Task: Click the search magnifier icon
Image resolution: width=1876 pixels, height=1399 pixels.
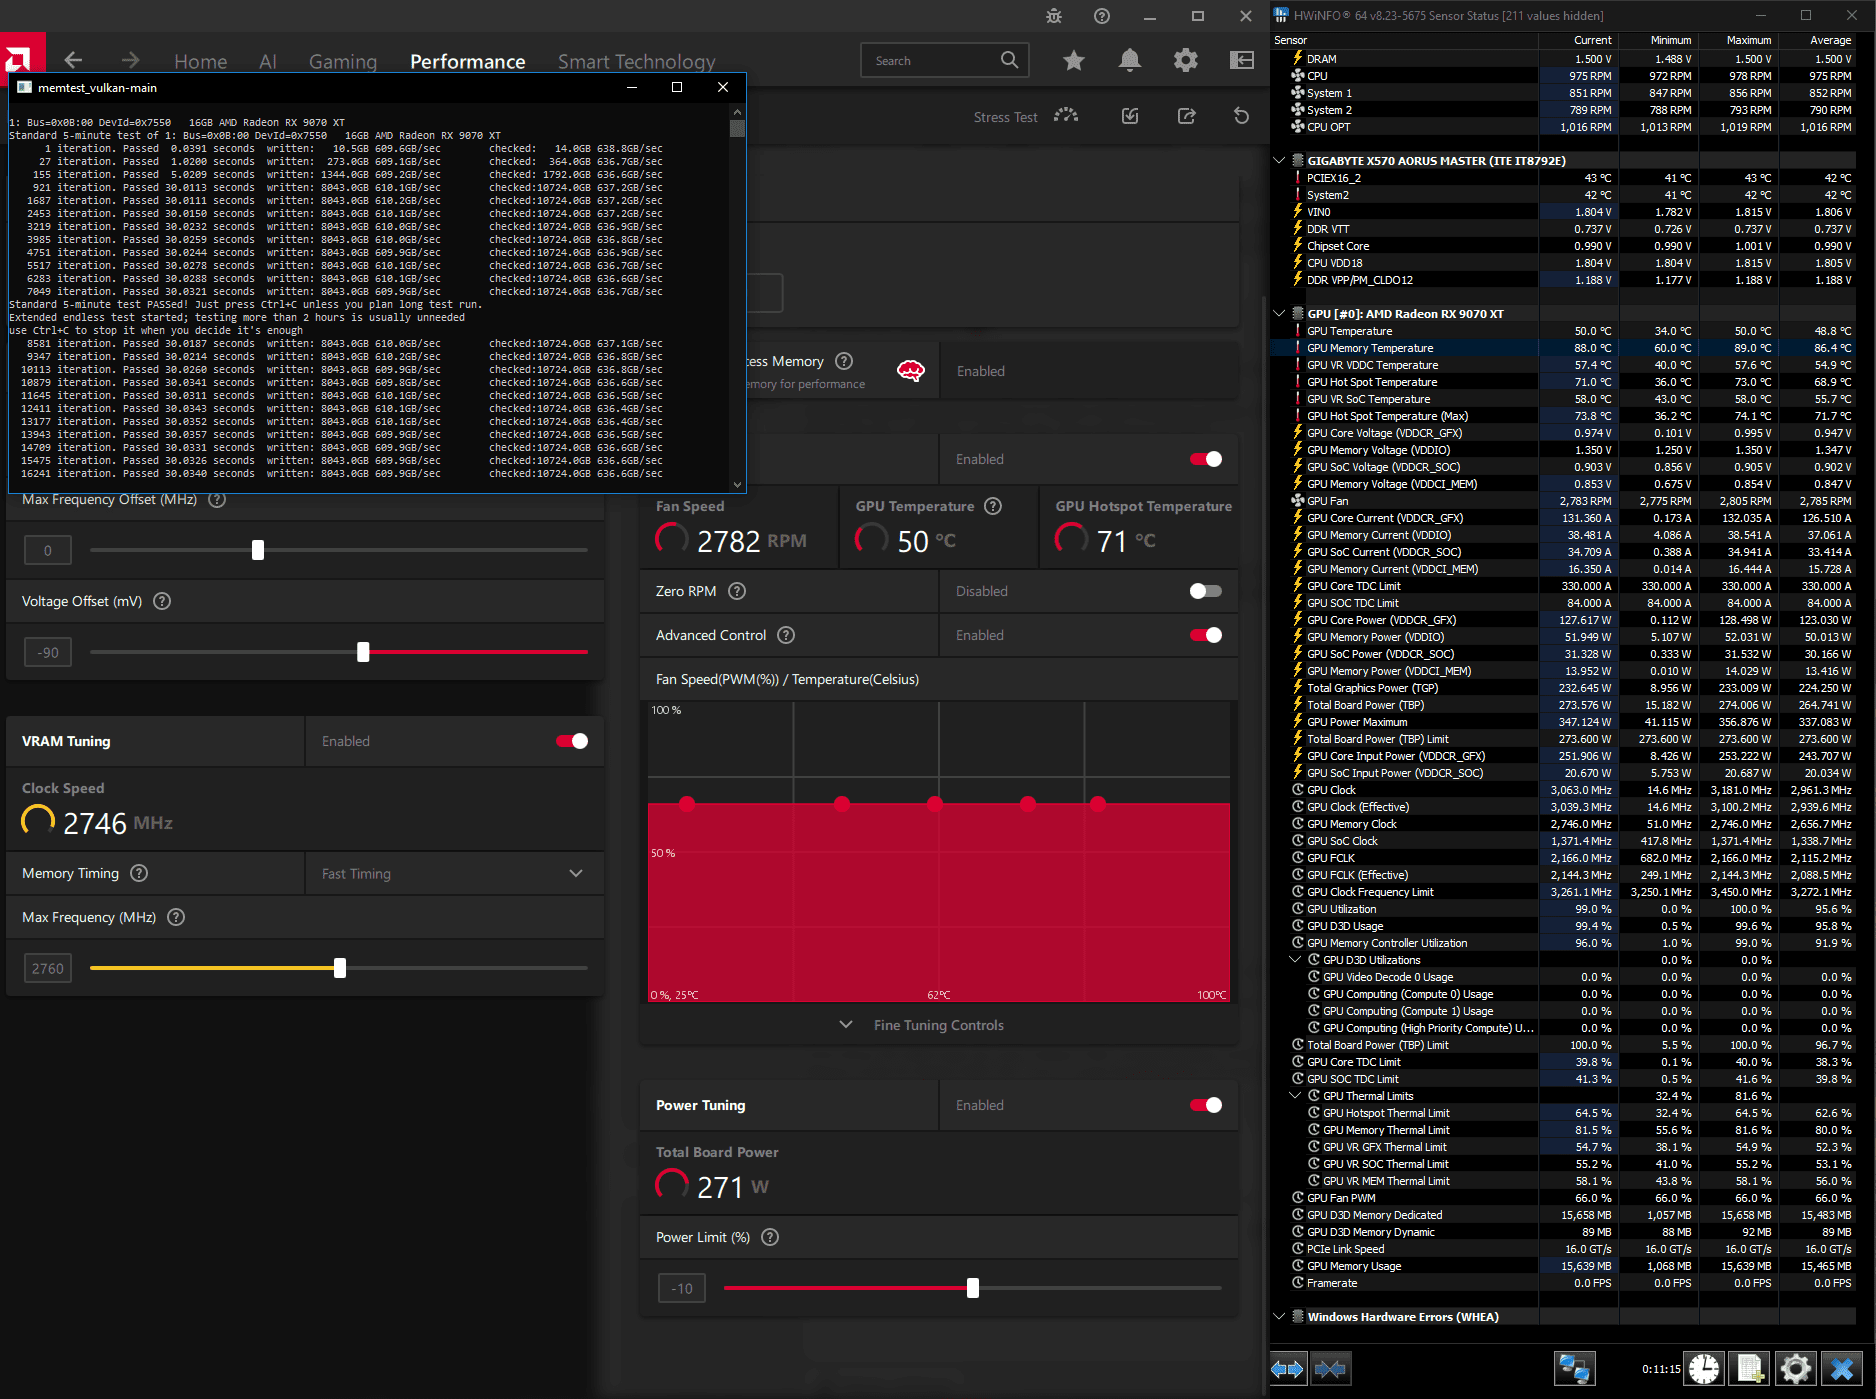Action: (x=1010, y=60)
